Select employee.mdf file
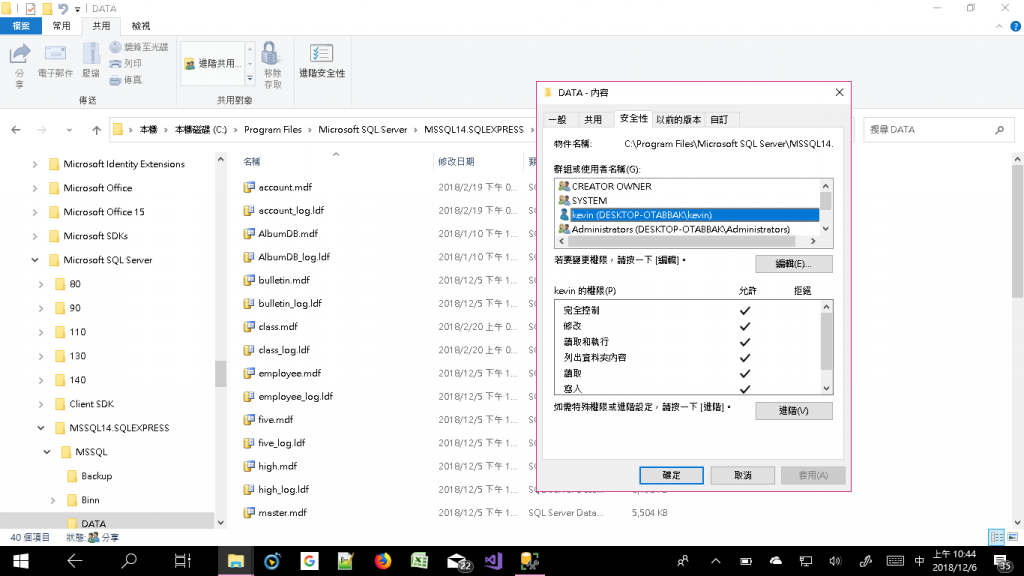 (289, 374)
